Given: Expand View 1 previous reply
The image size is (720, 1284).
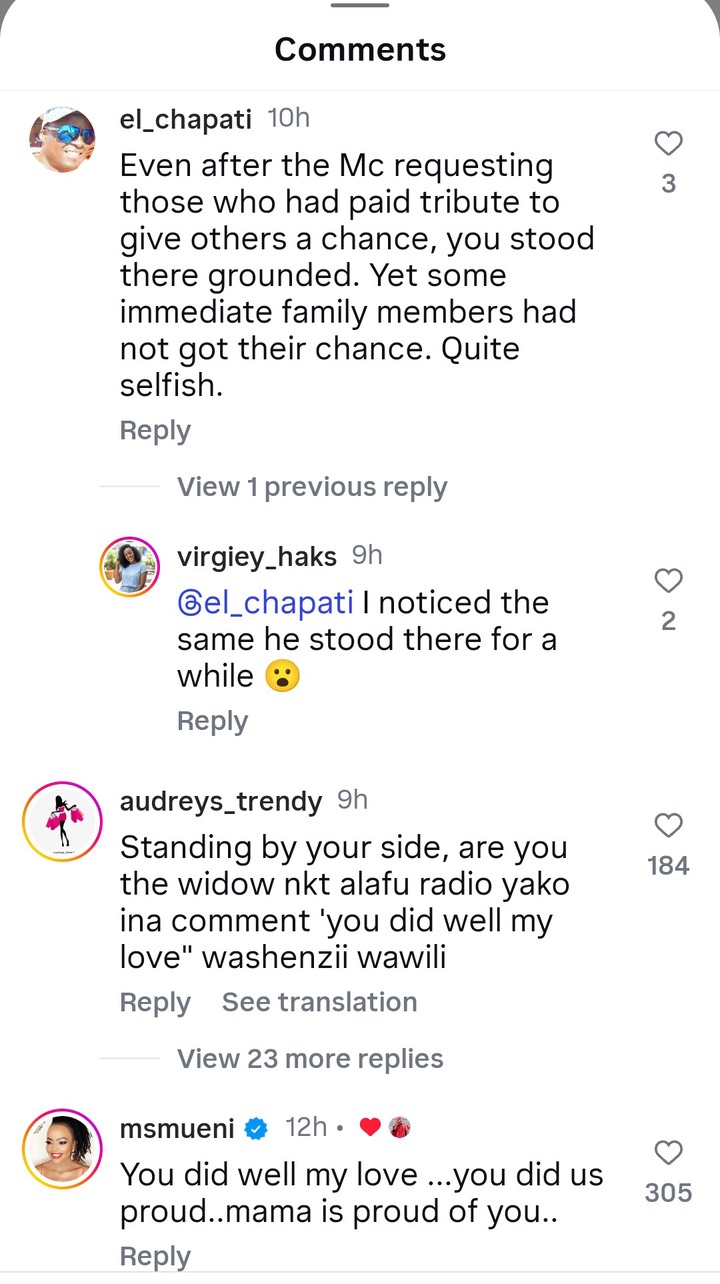Looking at the screenshot, I should (x=312, y=487).
